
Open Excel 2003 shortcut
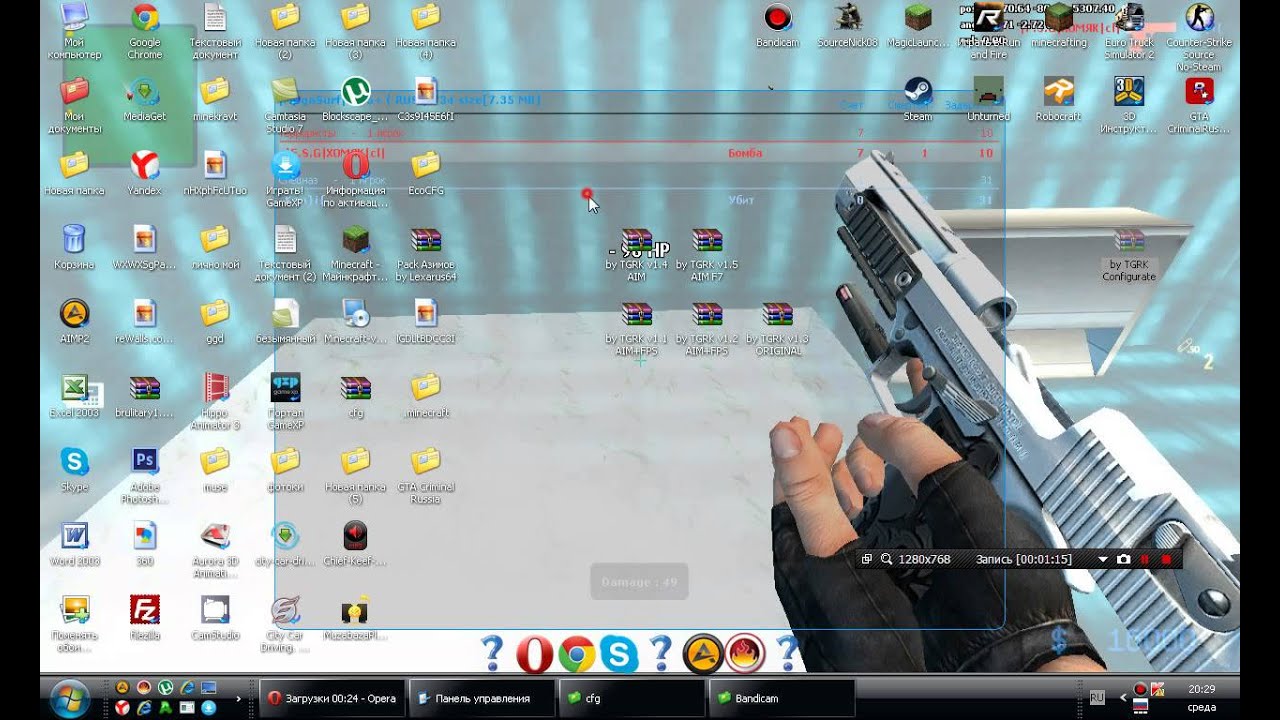[74, 387]
